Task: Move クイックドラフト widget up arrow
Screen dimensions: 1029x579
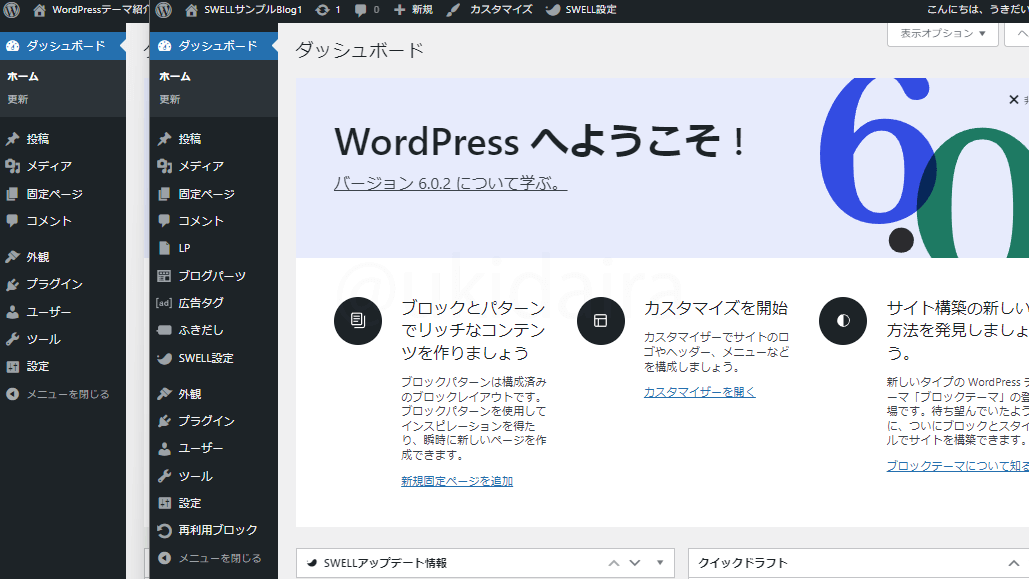Action: (1014, 563)
